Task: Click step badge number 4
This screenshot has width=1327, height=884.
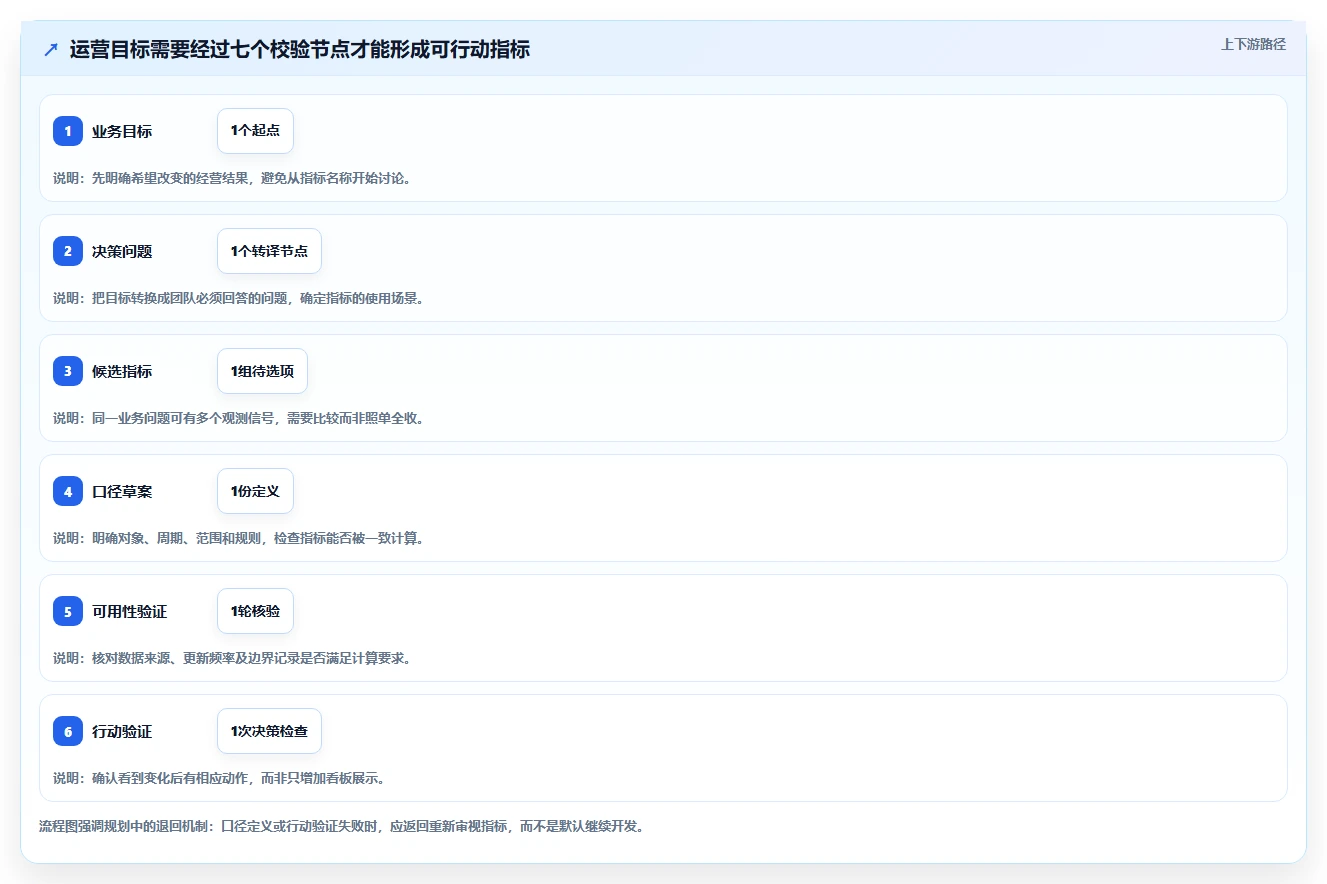Action: coord(68,491)
